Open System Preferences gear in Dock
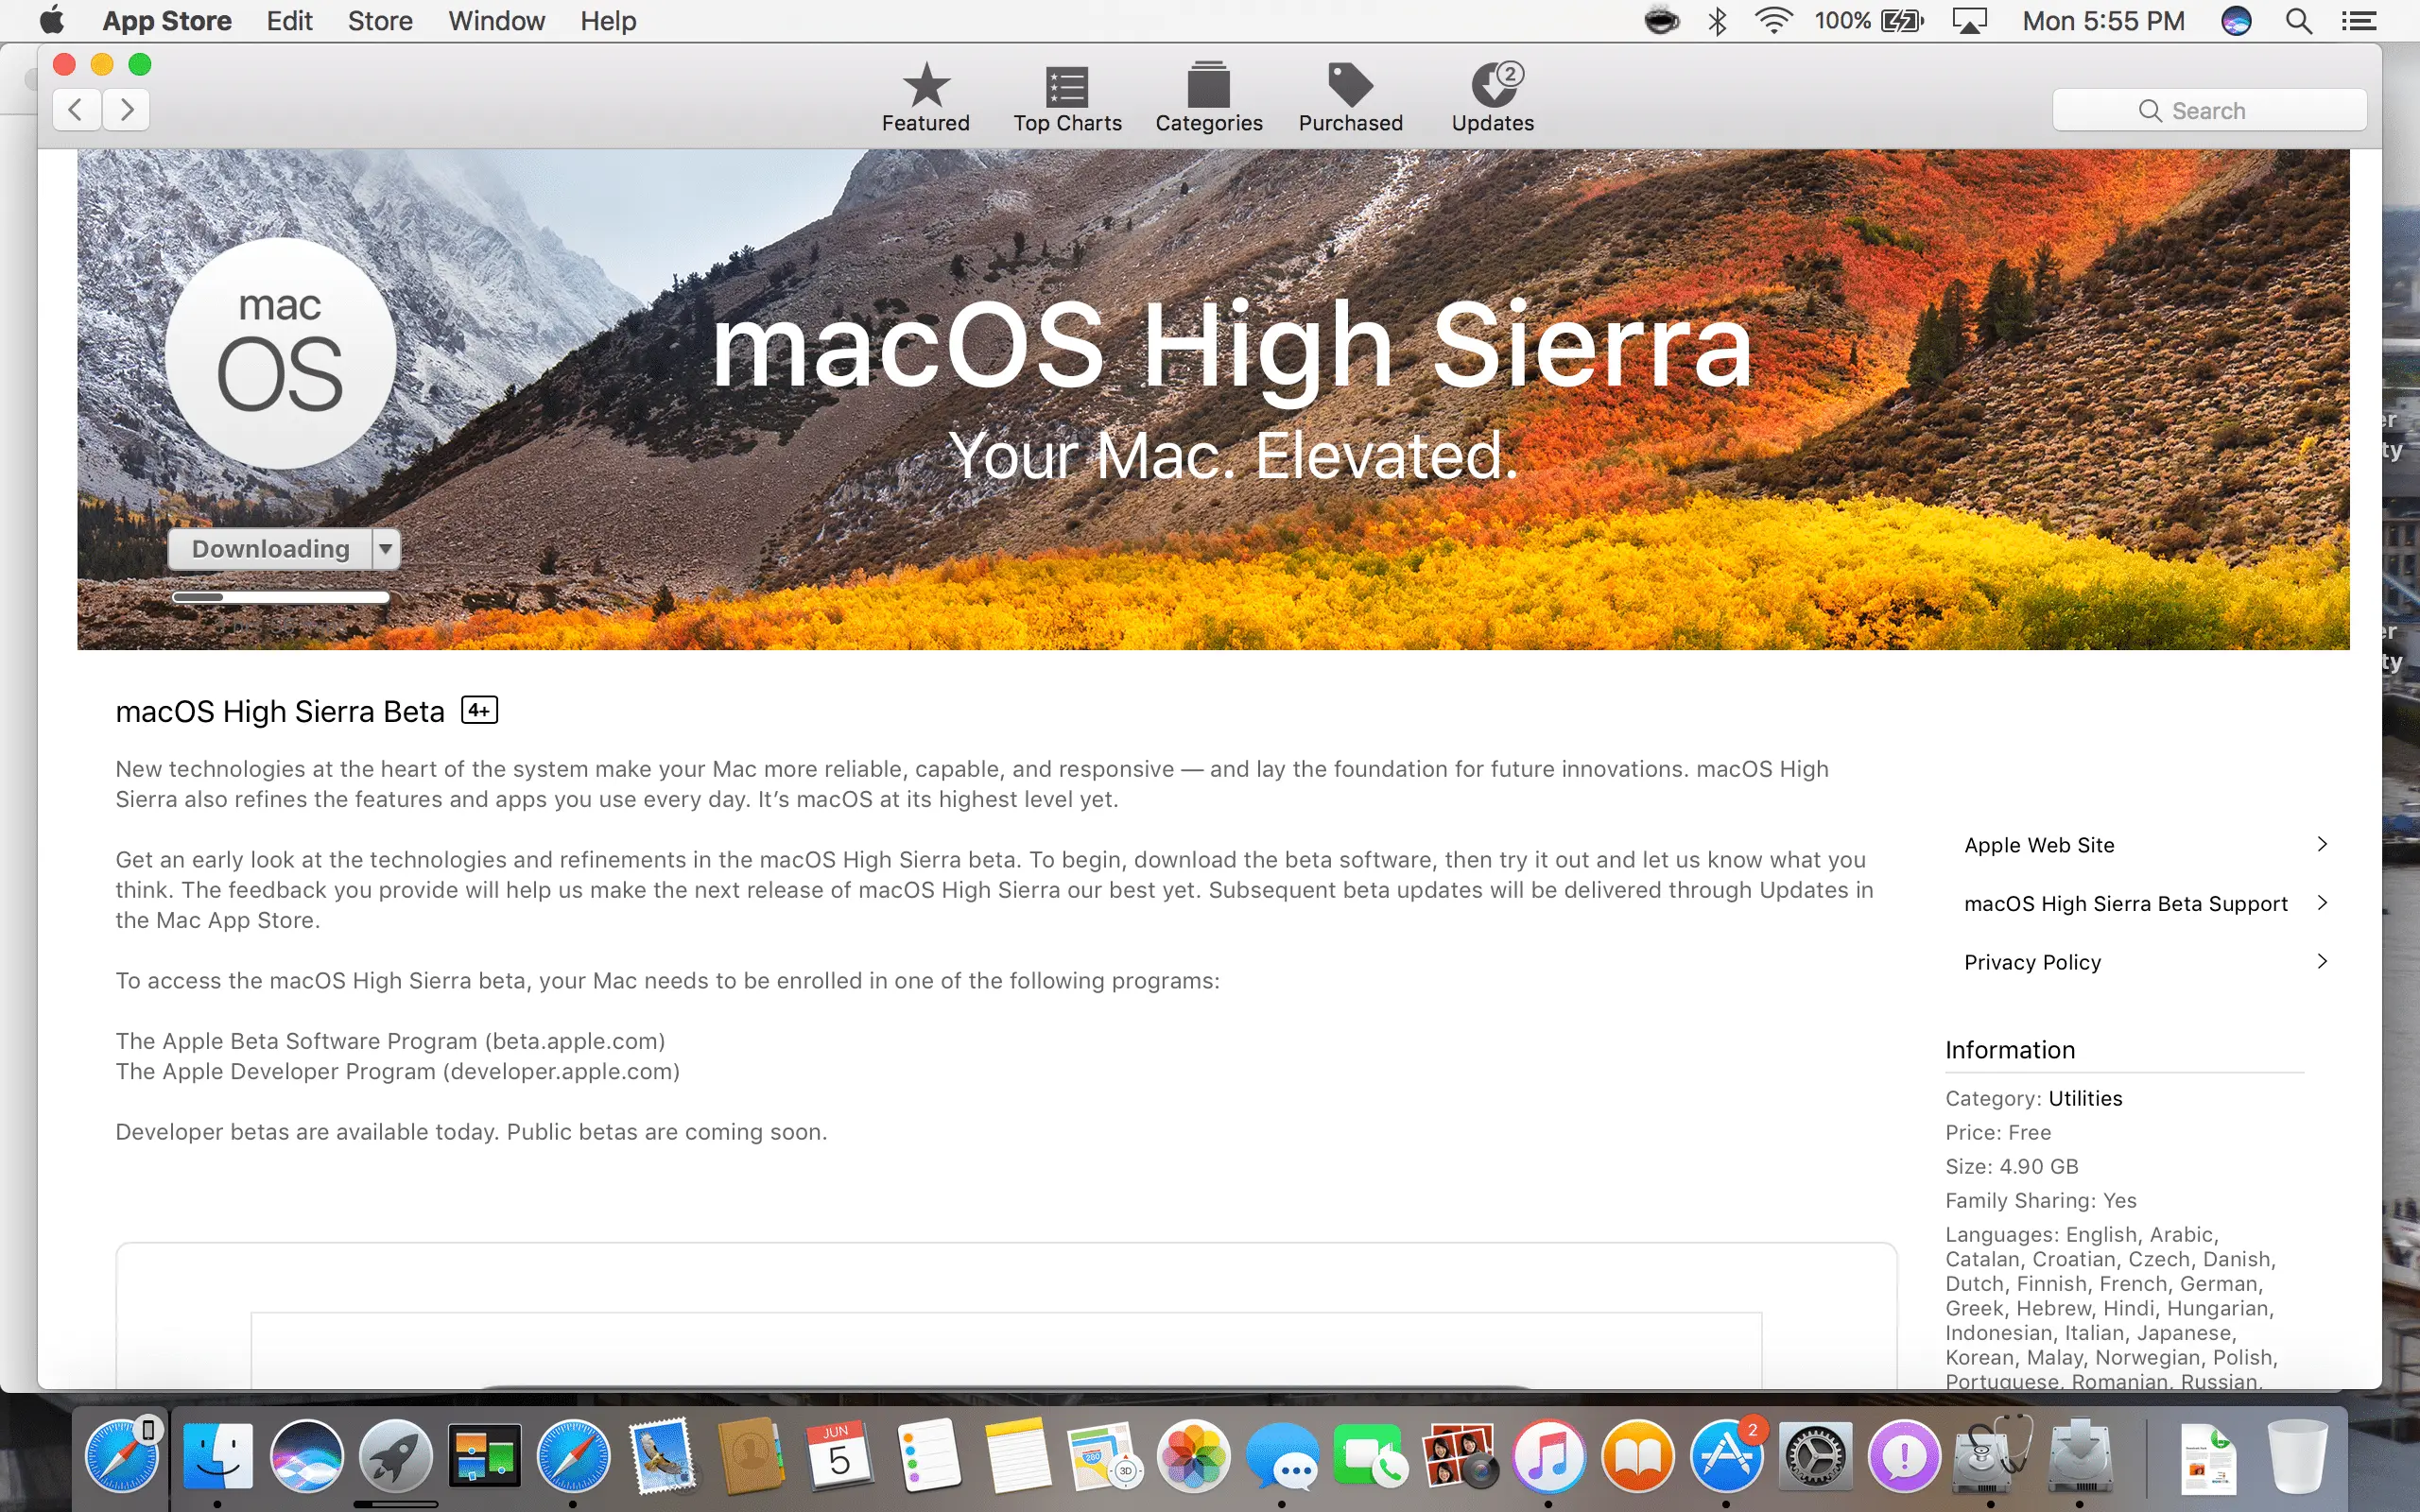Image resolution: width=2420 pixels, height=1512 pixels. click(x=1815, y=1456)
